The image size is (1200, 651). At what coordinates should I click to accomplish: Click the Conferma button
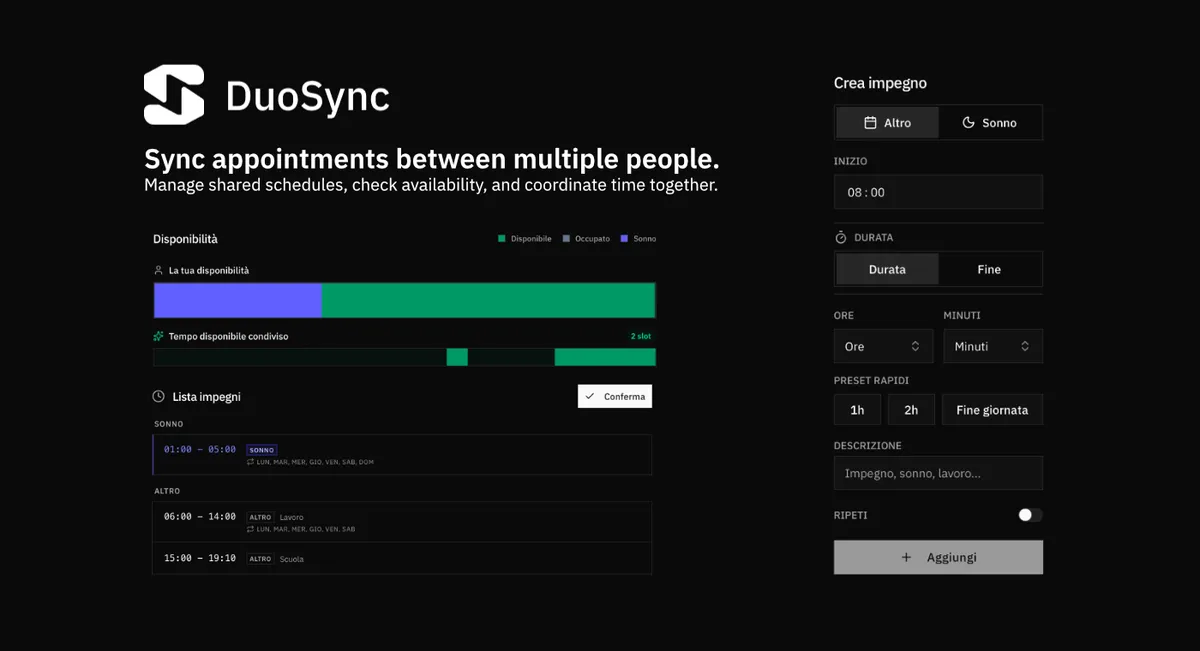[614, 396]
